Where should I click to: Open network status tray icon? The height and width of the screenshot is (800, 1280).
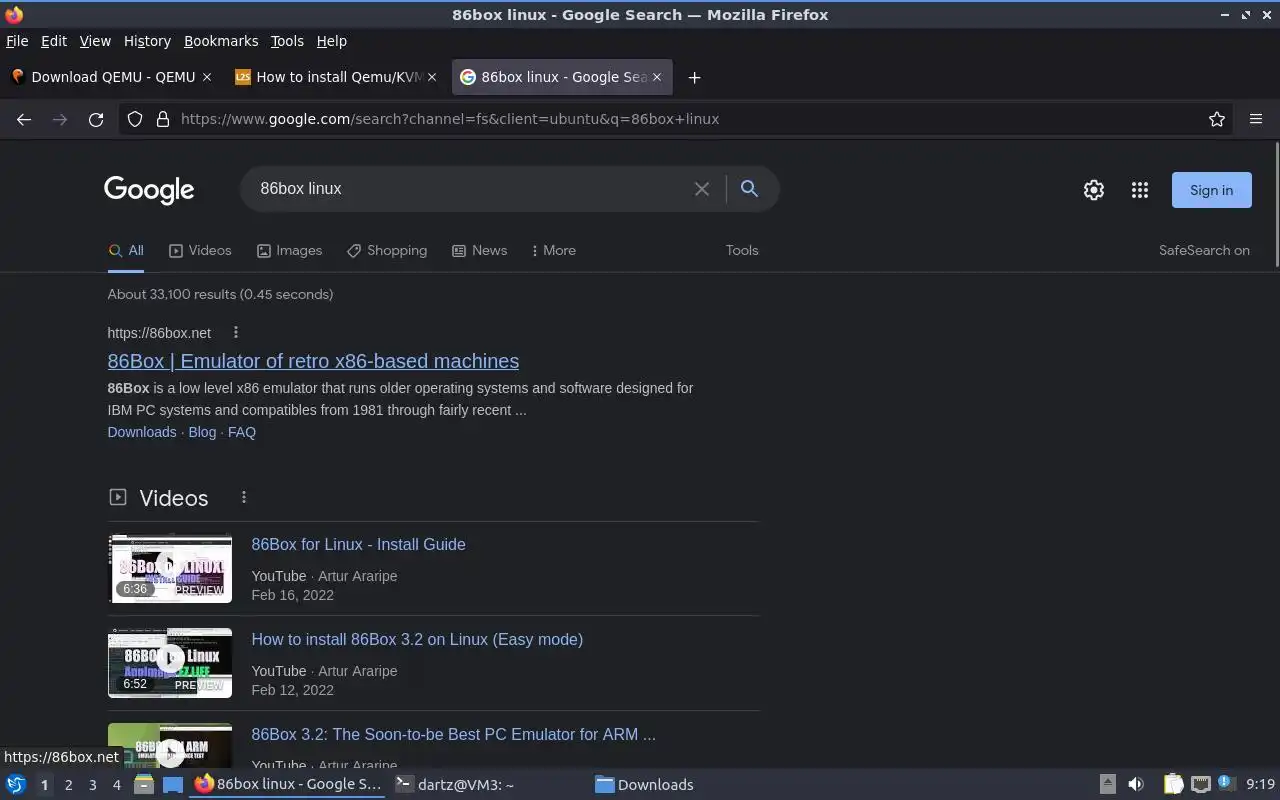coord(1201,785)
